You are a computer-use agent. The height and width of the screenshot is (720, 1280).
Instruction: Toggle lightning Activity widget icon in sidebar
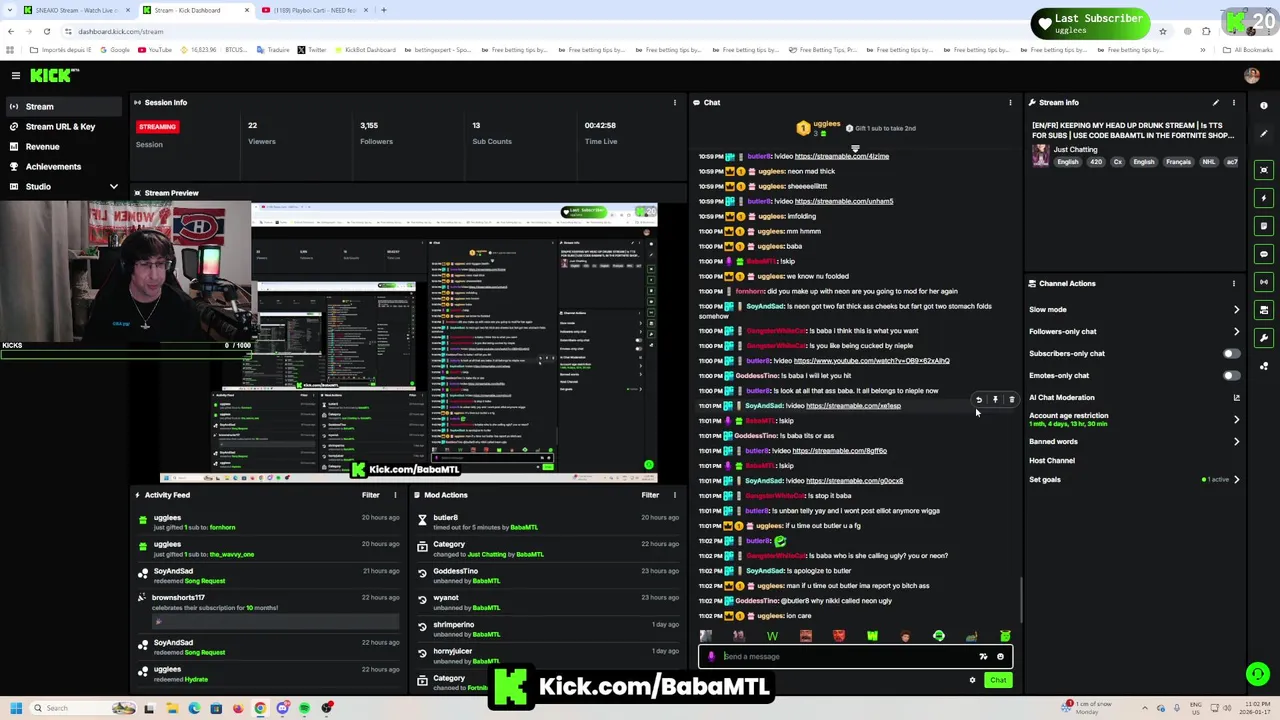pyautogui.click(x=1264, y=197)
